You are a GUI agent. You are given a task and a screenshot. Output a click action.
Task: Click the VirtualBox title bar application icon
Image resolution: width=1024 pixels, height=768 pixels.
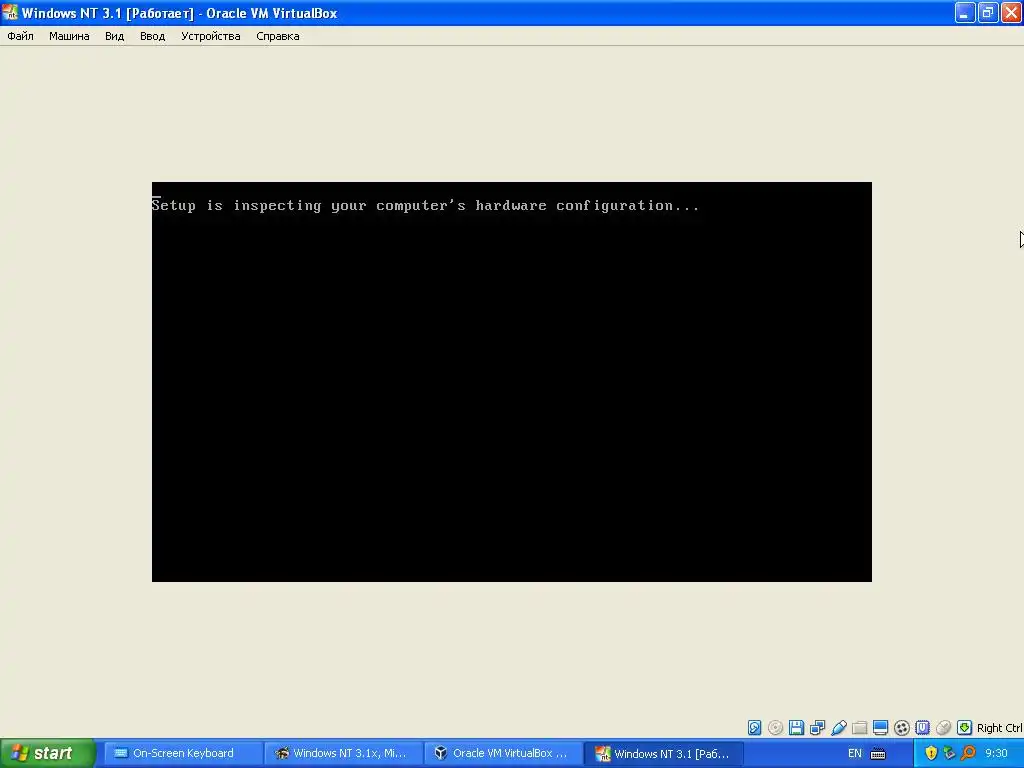(10, 12)
